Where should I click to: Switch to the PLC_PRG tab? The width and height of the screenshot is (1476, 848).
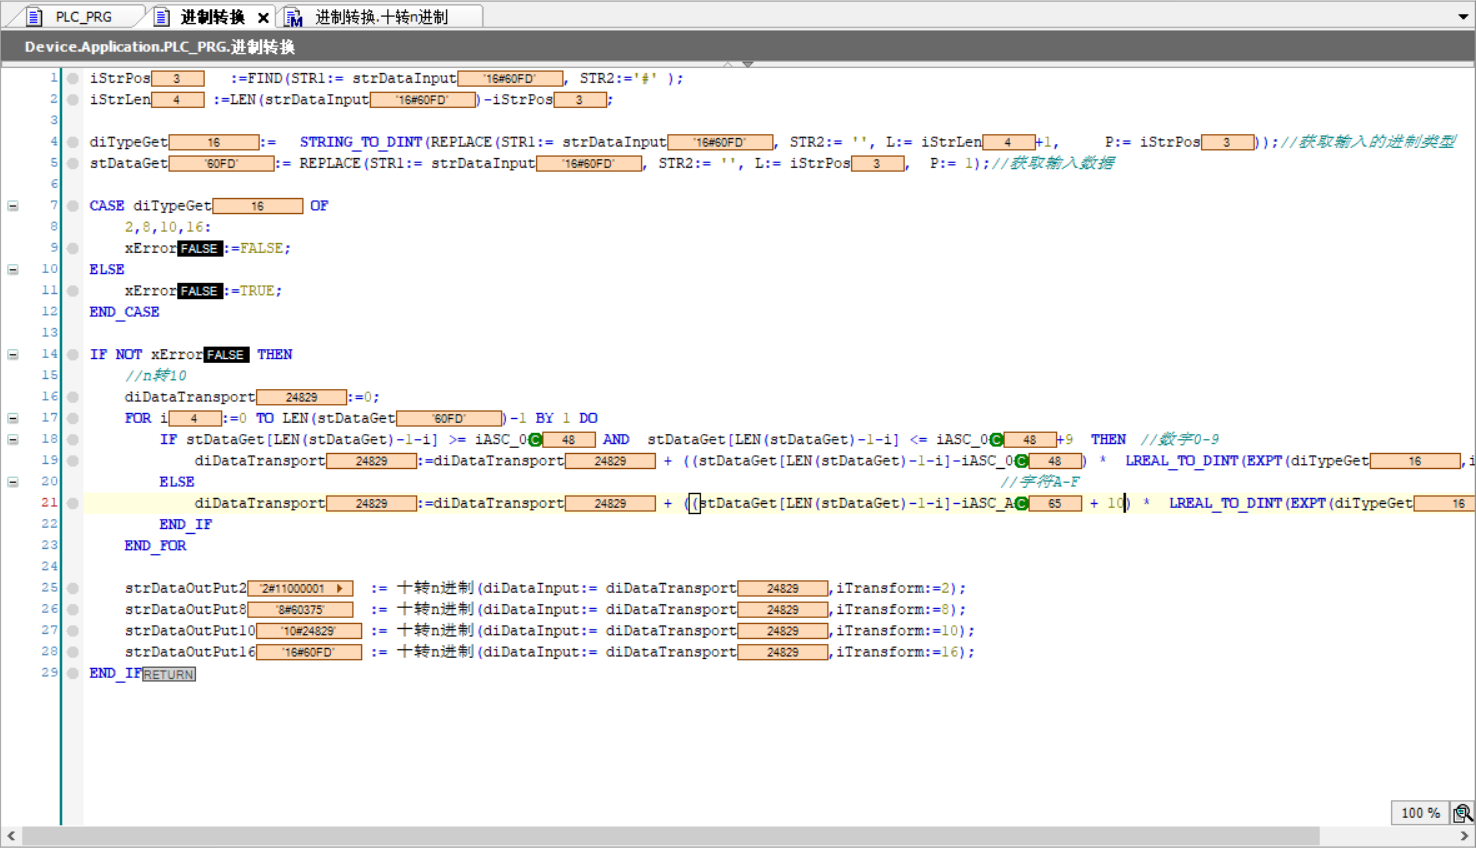[83, 17]
